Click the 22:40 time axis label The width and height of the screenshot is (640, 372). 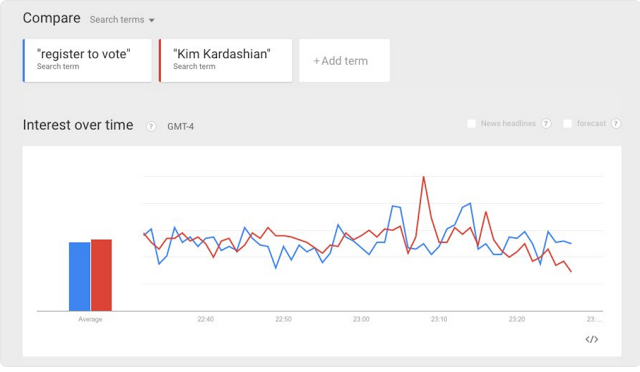[x=205, y=319]
